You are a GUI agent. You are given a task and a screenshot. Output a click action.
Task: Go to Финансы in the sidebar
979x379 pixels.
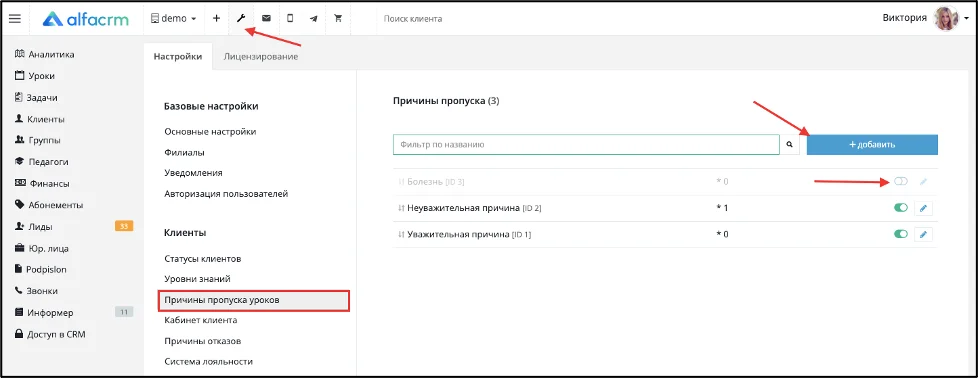(42, 184)
